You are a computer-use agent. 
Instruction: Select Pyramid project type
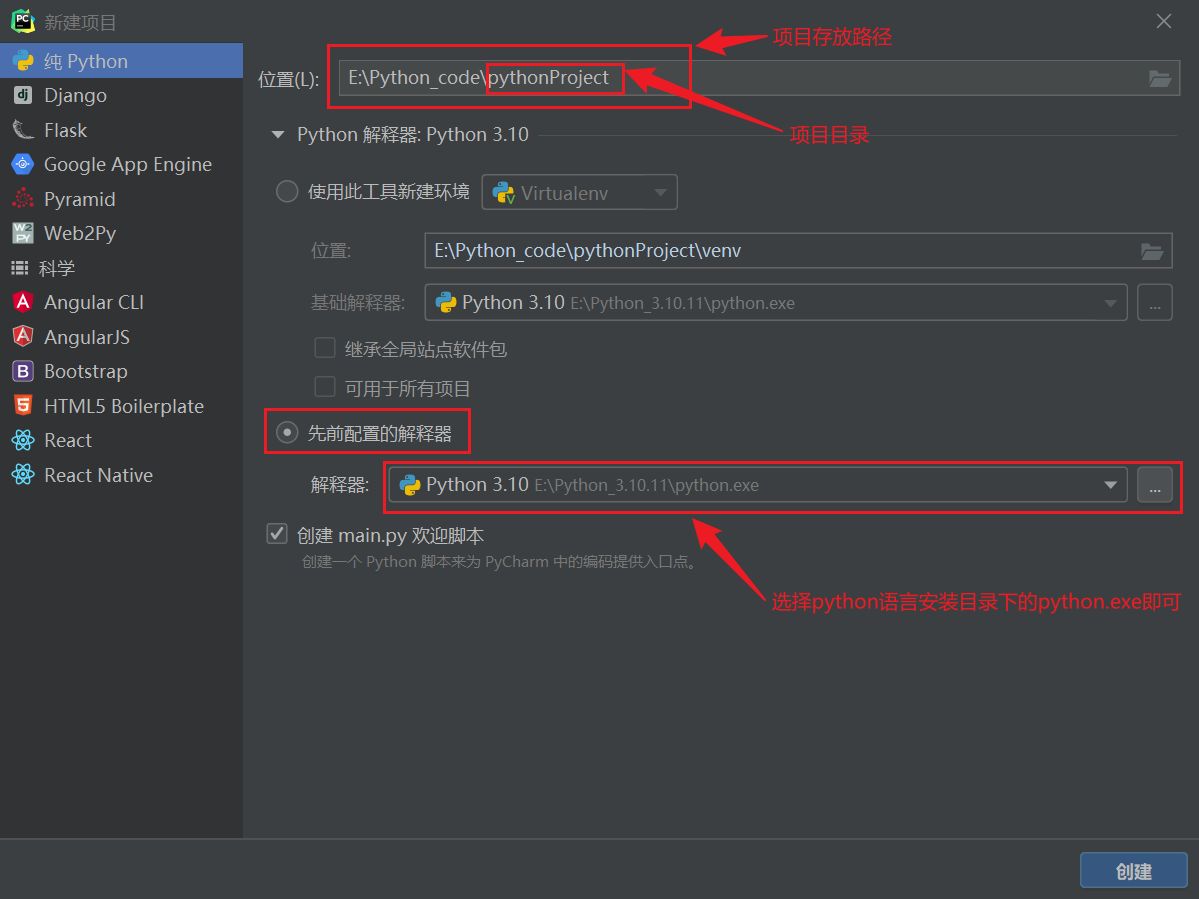coord(122,199)
